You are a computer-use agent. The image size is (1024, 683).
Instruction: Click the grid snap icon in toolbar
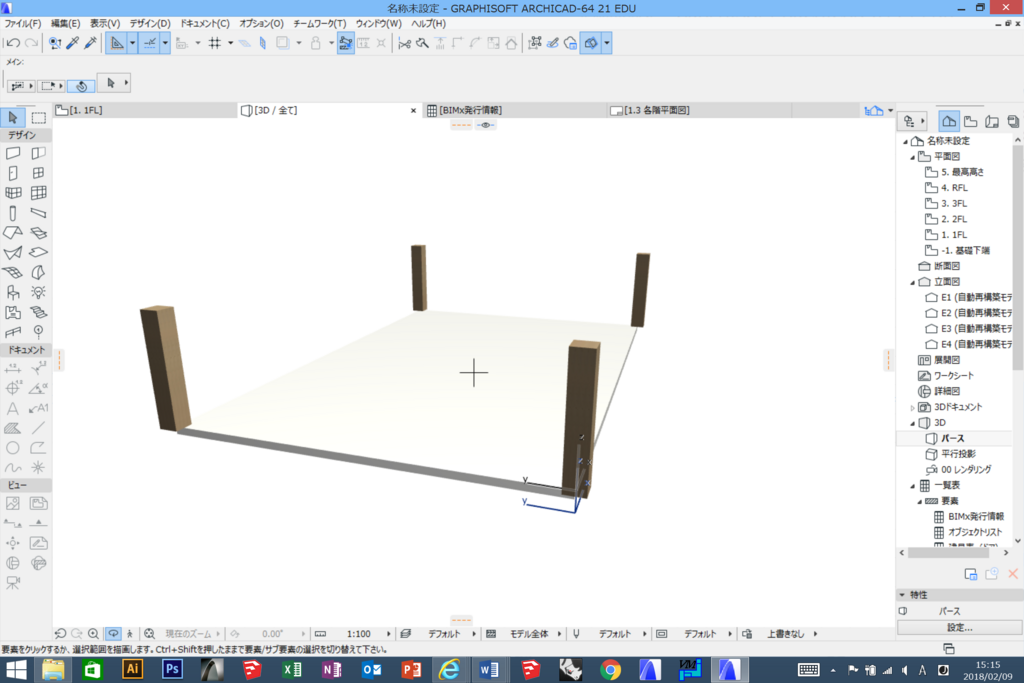pos(214,43)
